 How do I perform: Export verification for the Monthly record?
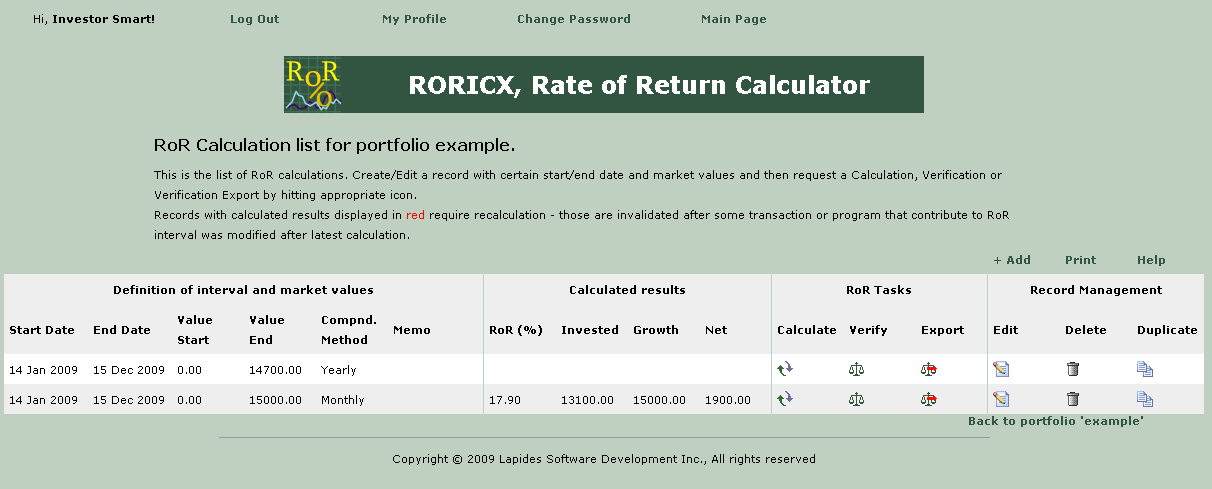(928, 399)
